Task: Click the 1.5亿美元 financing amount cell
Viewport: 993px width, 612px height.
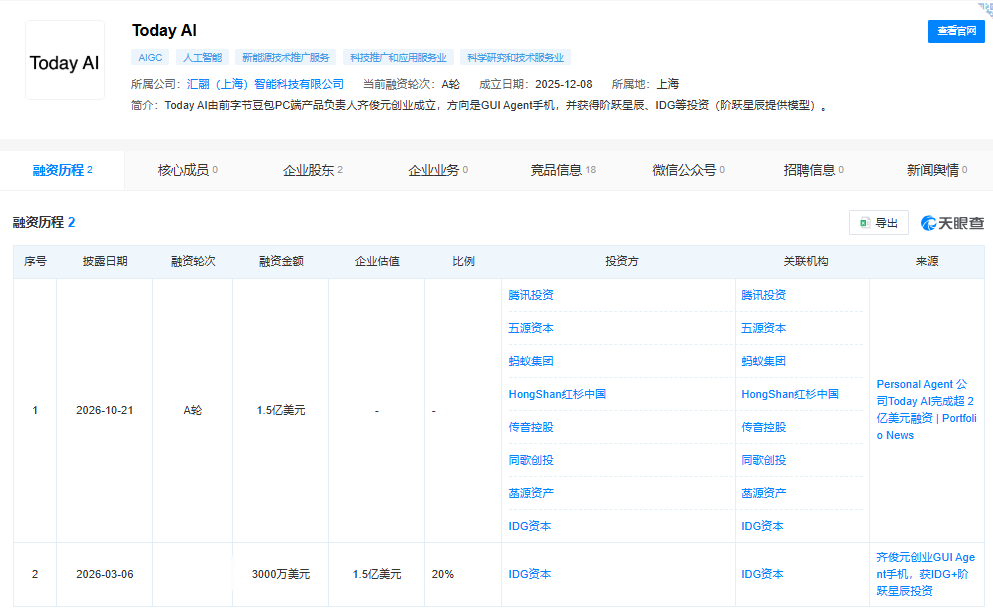Action: (x=281, y=411)
